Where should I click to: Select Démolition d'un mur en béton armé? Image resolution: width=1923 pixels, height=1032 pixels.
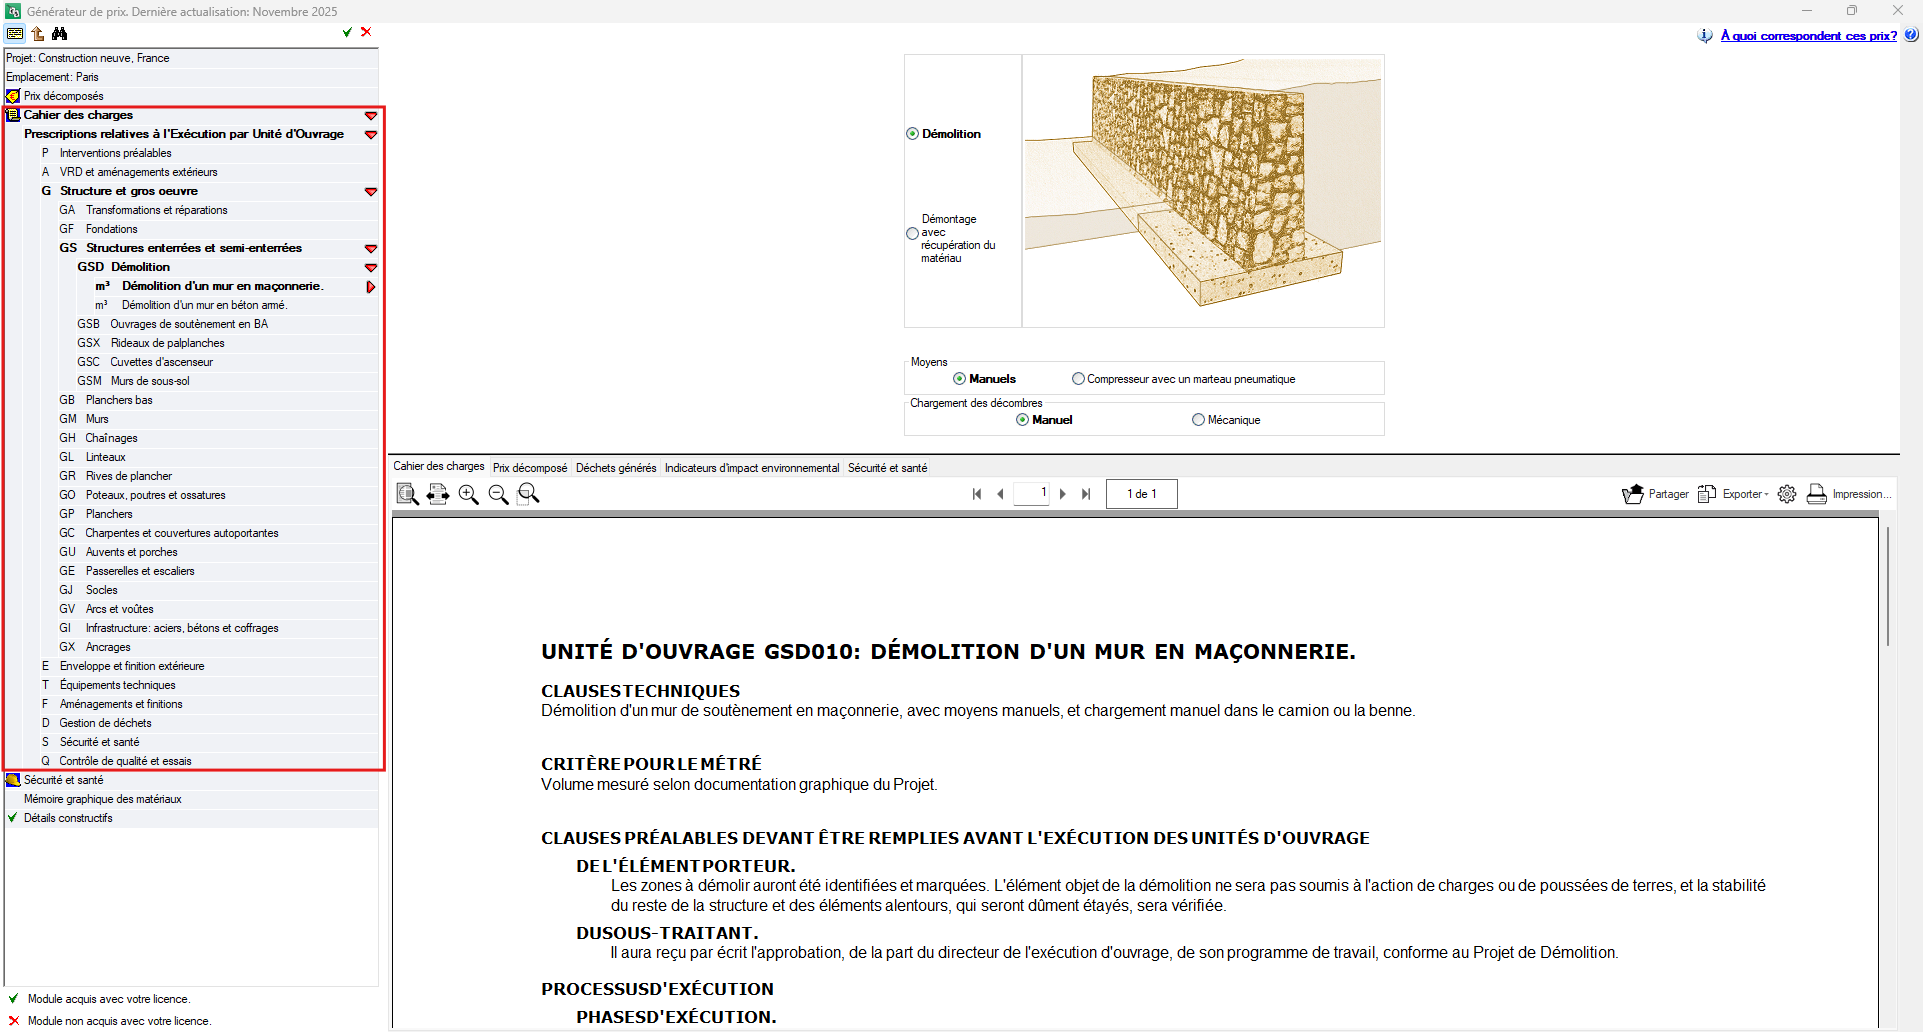coord(204,305)
